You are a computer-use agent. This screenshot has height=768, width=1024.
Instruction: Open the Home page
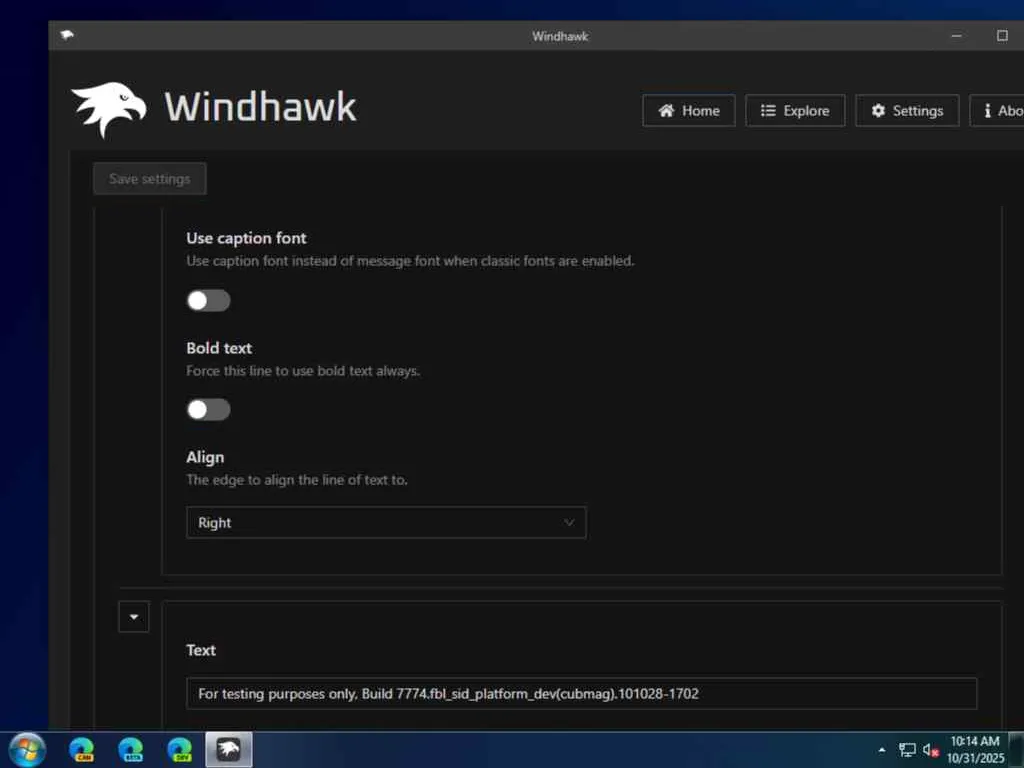point(688,111)
